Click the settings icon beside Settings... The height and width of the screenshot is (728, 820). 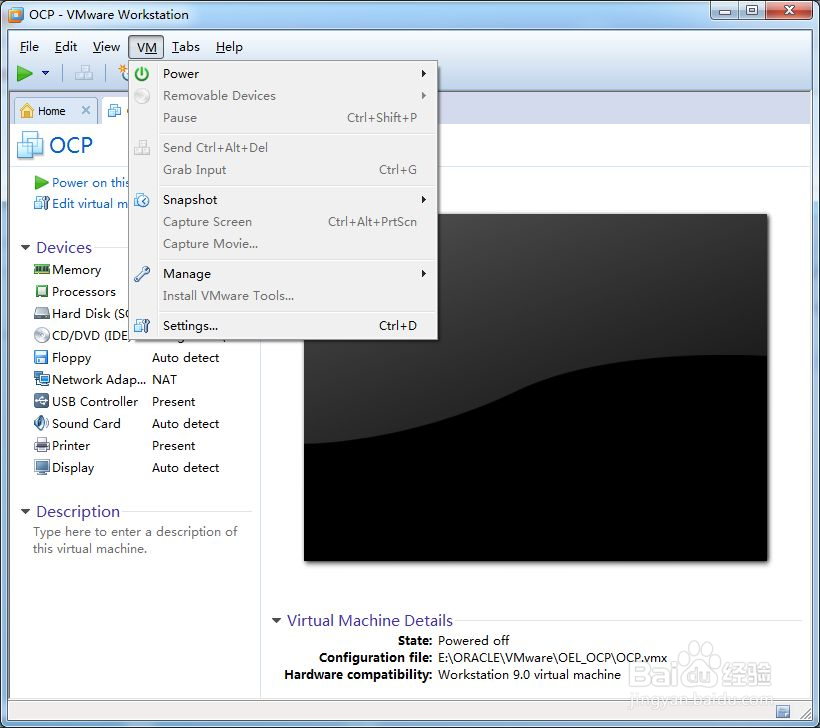142,326
